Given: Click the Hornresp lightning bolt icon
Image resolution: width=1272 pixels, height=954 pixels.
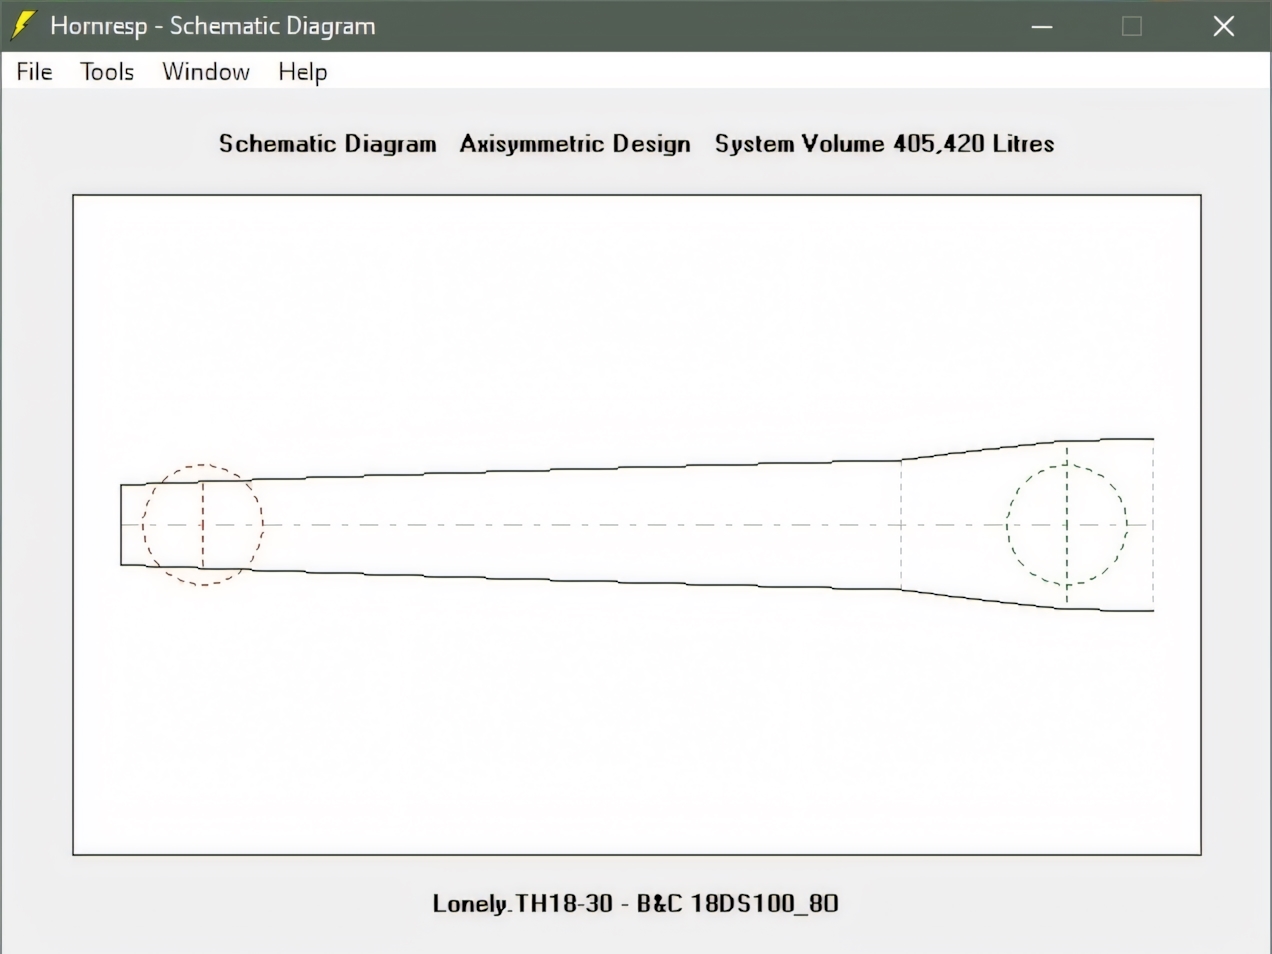Looking at the screenshot, I should click(x=23, y=26).
